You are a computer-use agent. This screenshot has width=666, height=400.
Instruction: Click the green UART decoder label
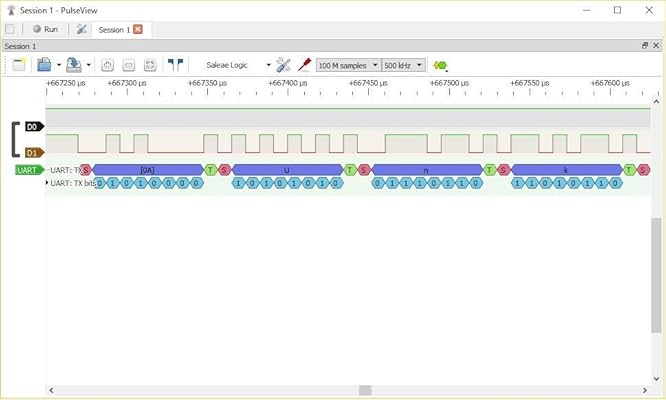pyautogui.click(x=29, y=170)
